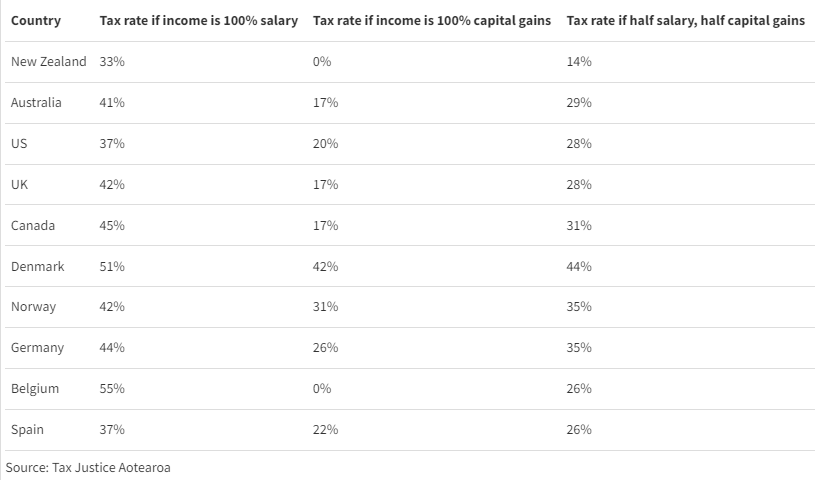
Task: Select the Australia row label
Action: click(36, 103)
